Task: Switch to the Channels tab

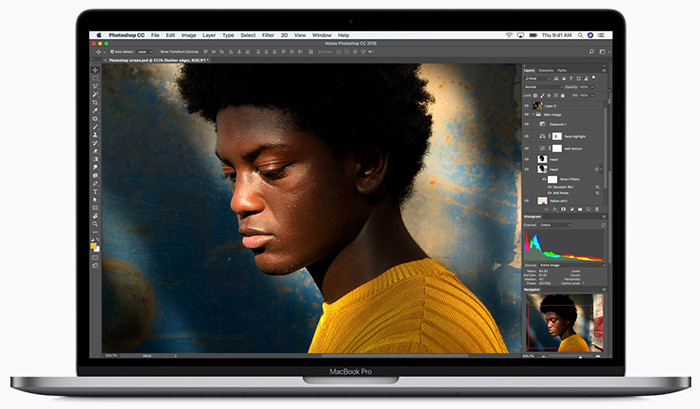Action: pos(546,70)
